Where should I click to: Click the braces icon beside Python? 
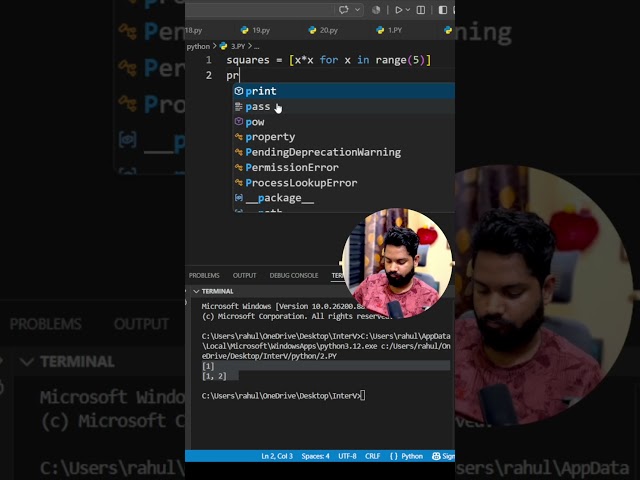(x=393, y=456)
